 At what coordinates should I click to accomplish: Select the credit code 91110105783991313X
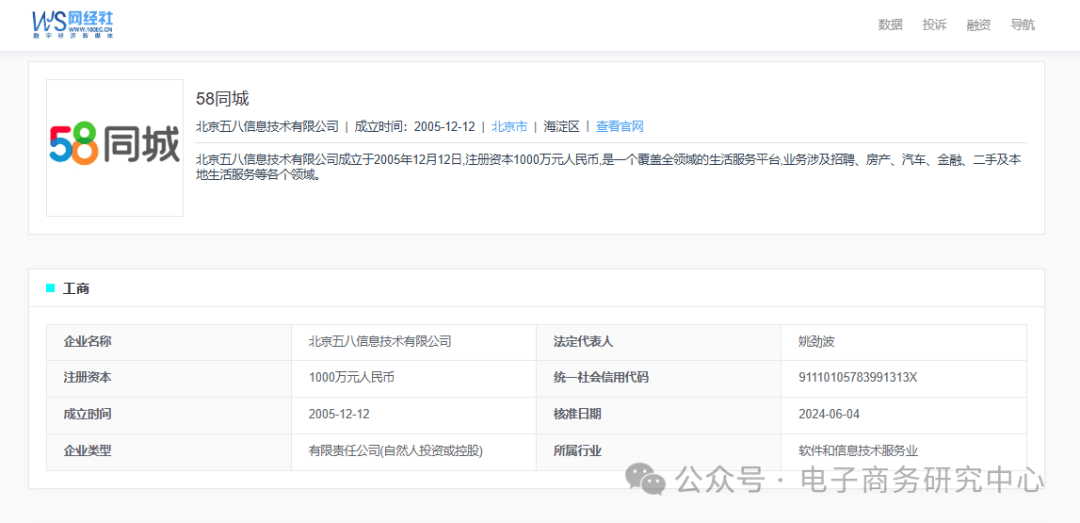click(858, 378)
